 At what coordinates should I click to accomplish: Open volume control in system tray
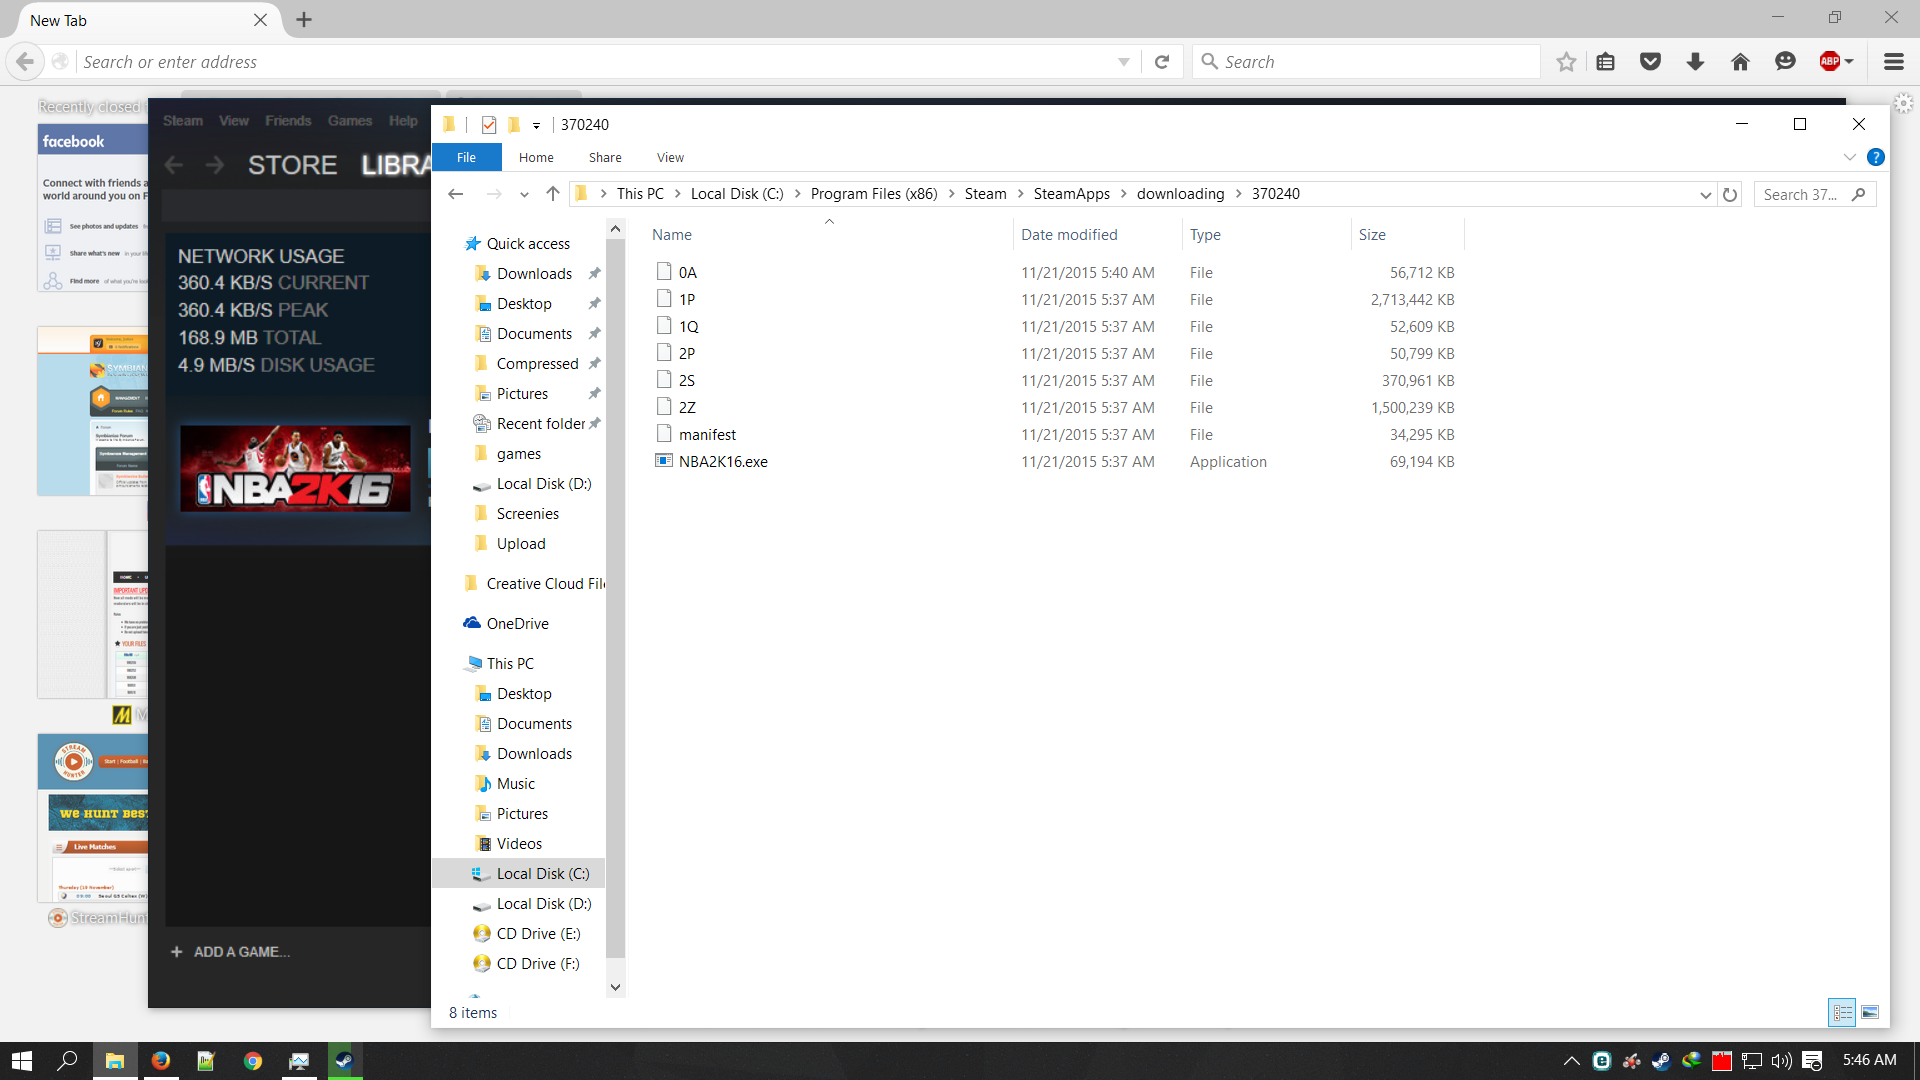[x=1781, y=1061]
